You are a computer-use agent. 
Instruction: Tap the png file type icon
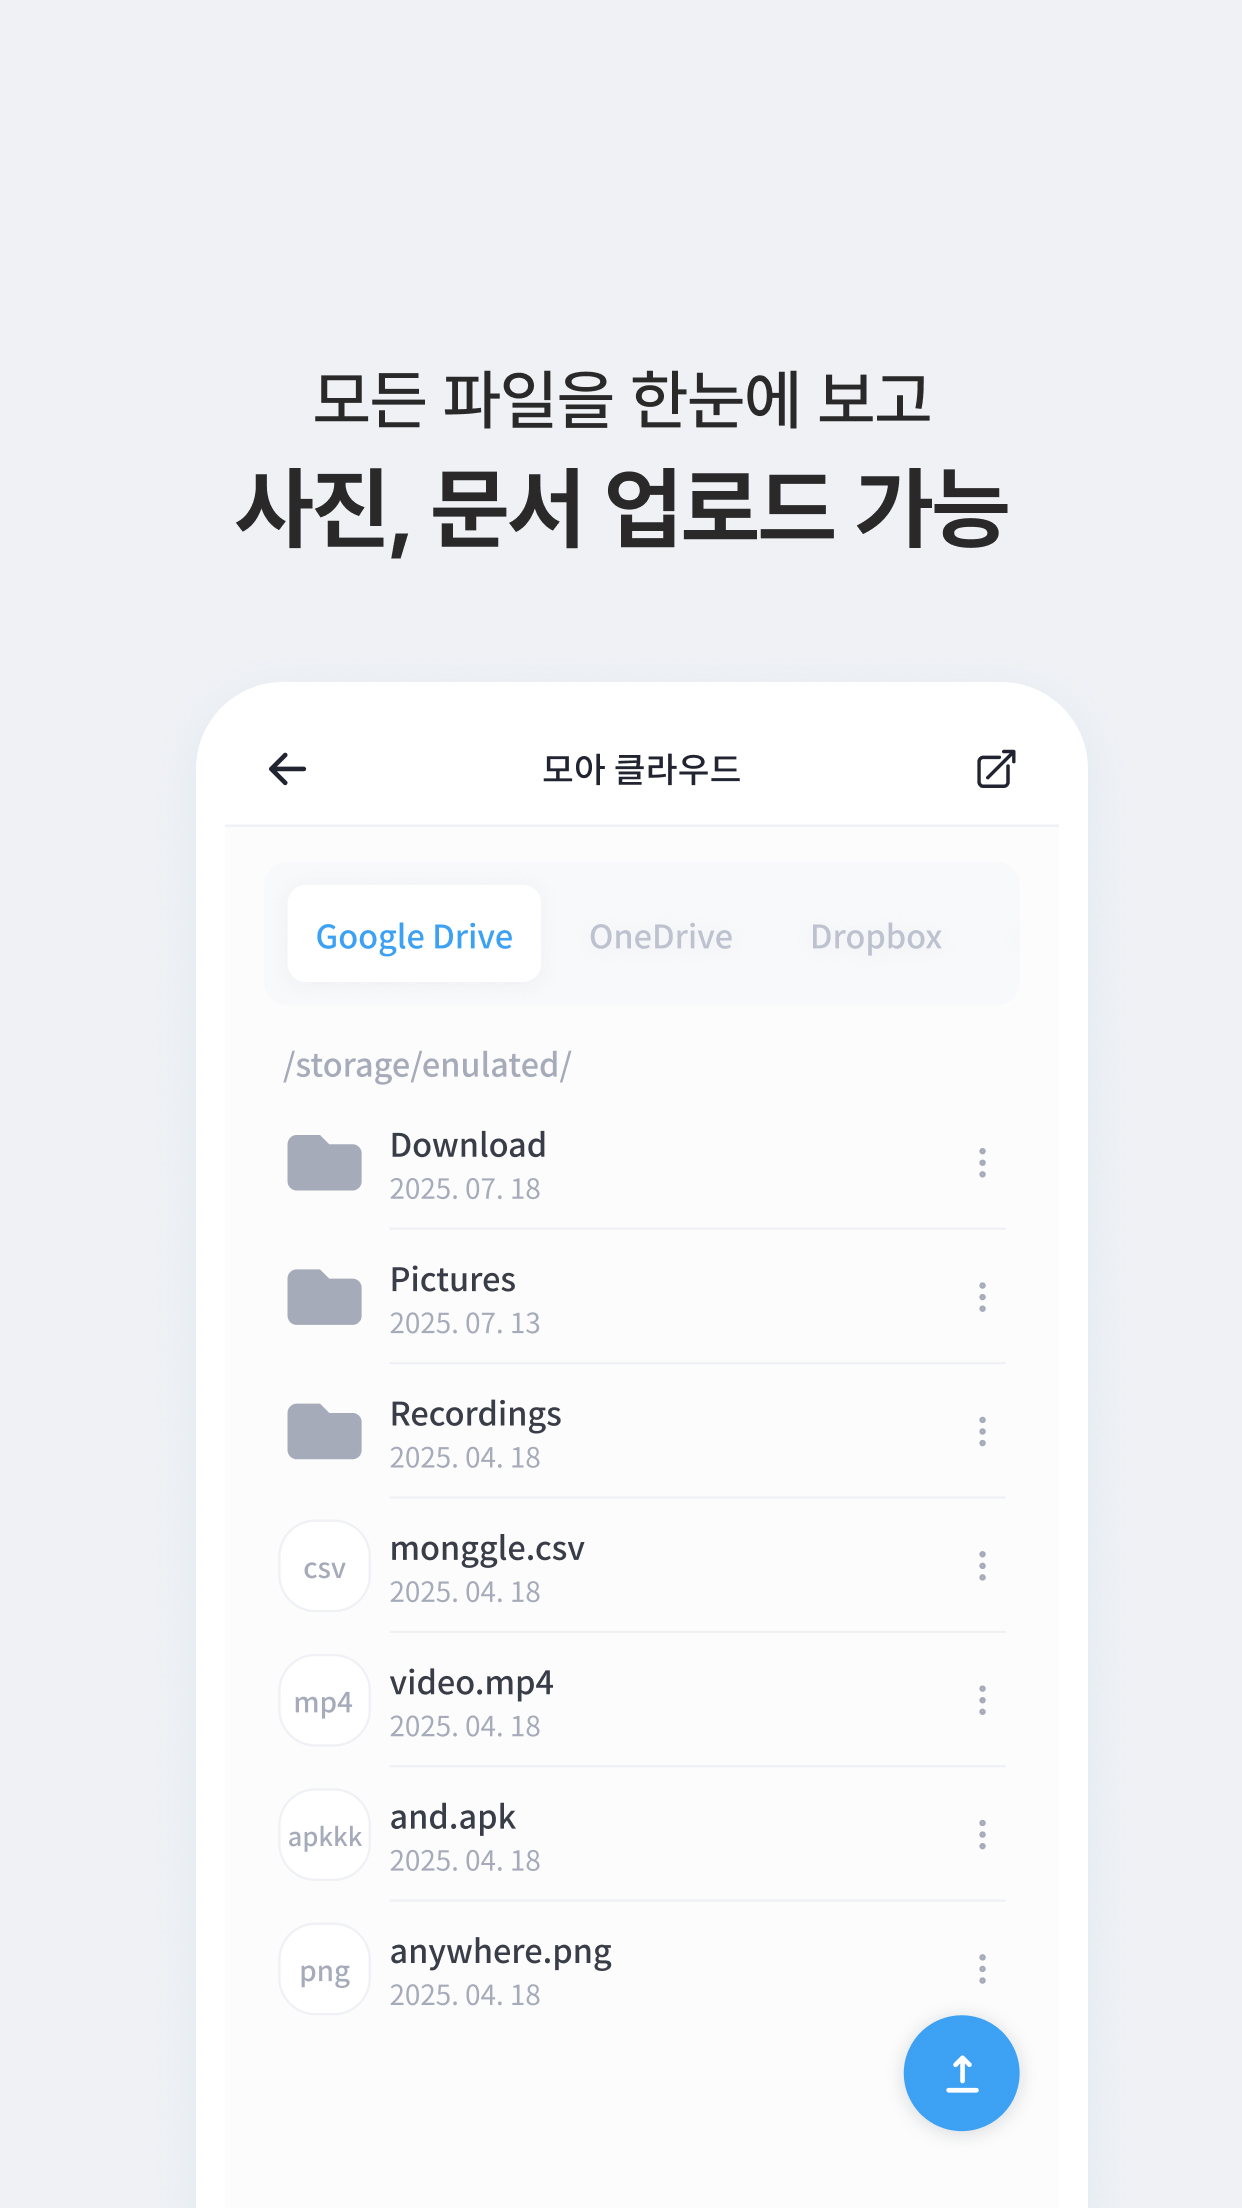click(x=324, y=1969)
